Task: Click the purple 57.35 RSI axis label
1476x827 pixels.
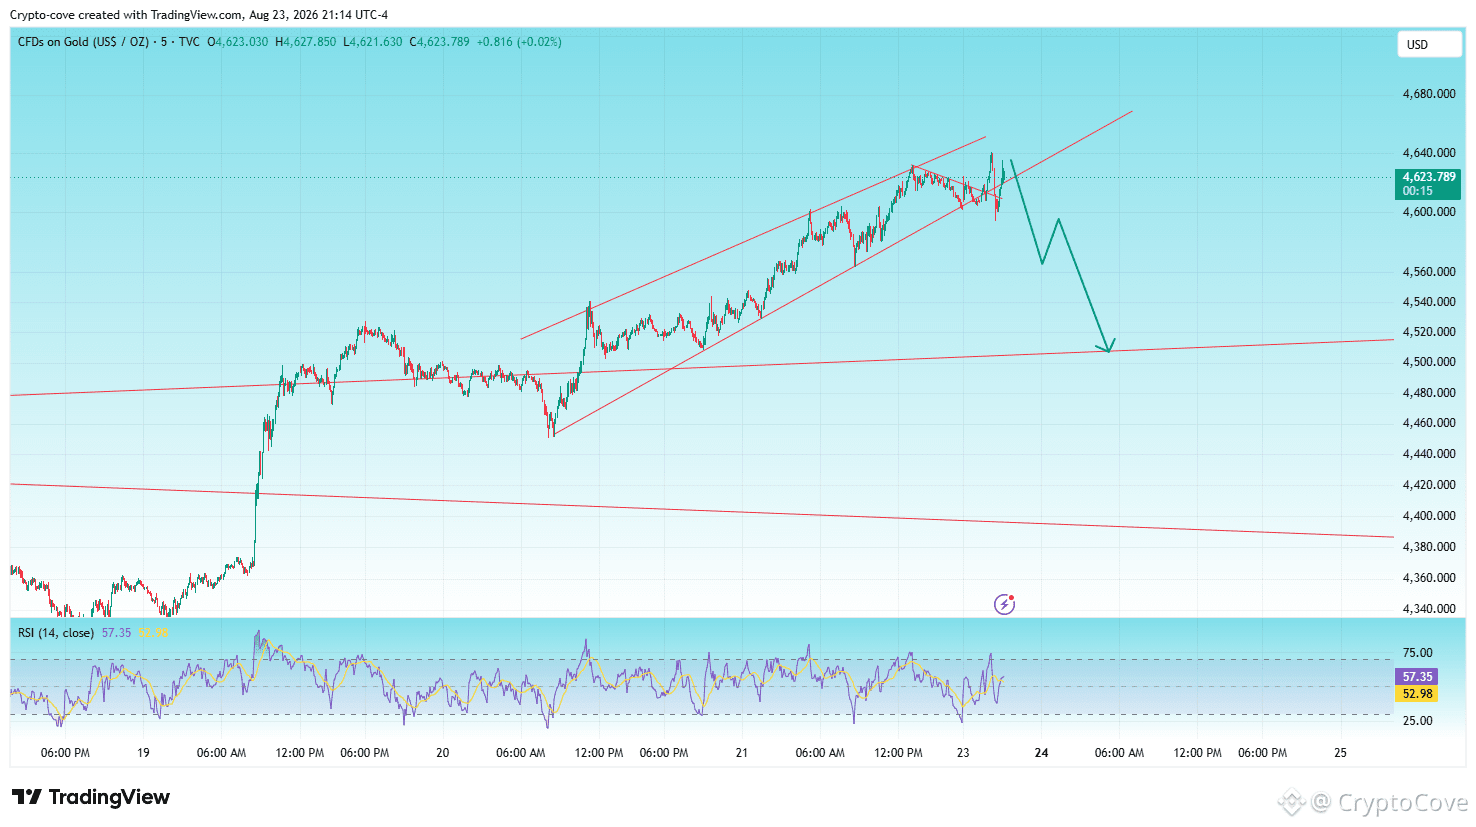Action: point(1417,677)
